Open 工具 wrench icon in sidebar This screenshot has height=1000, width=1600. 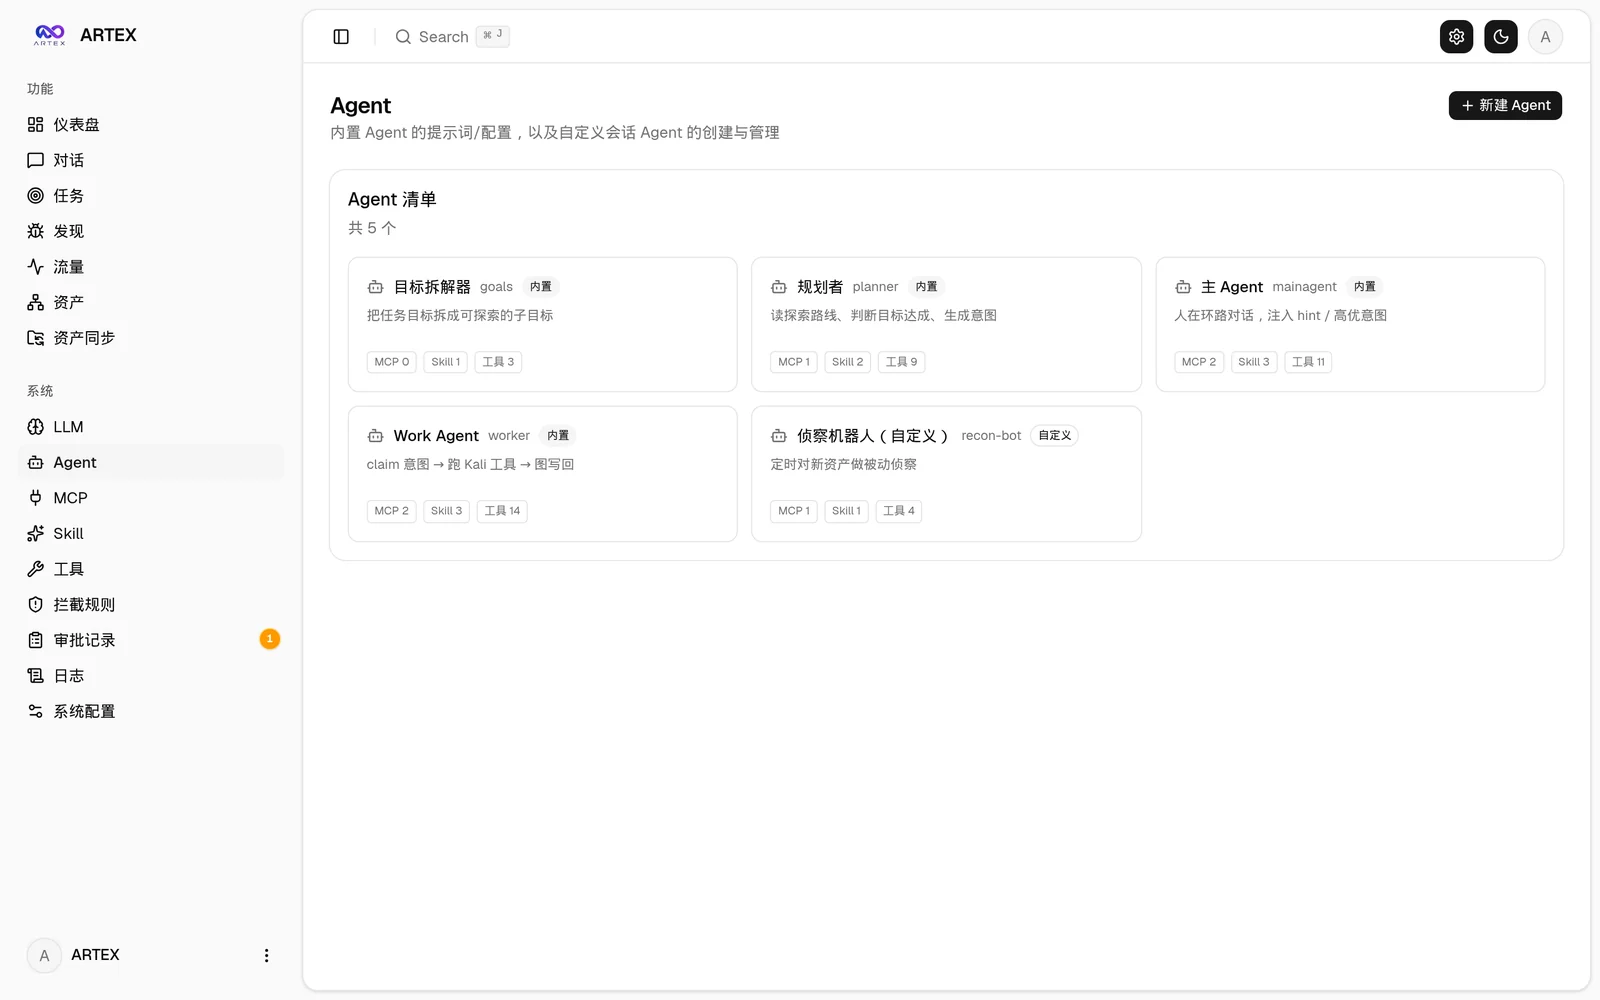pyautogui.click(x=36, y=569)
